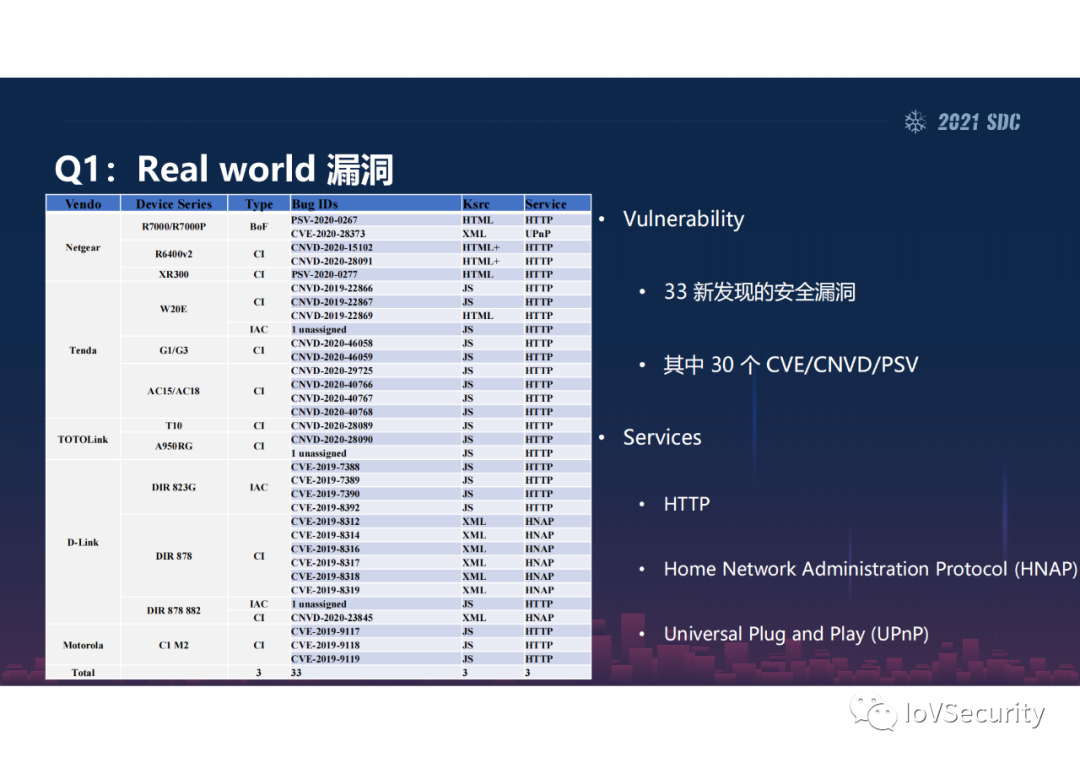Click 'Universal Plug and Play (UPnP)' bullet
Image resolution: width=1080 pixels, height=763 pixels.
click(796, 634)
